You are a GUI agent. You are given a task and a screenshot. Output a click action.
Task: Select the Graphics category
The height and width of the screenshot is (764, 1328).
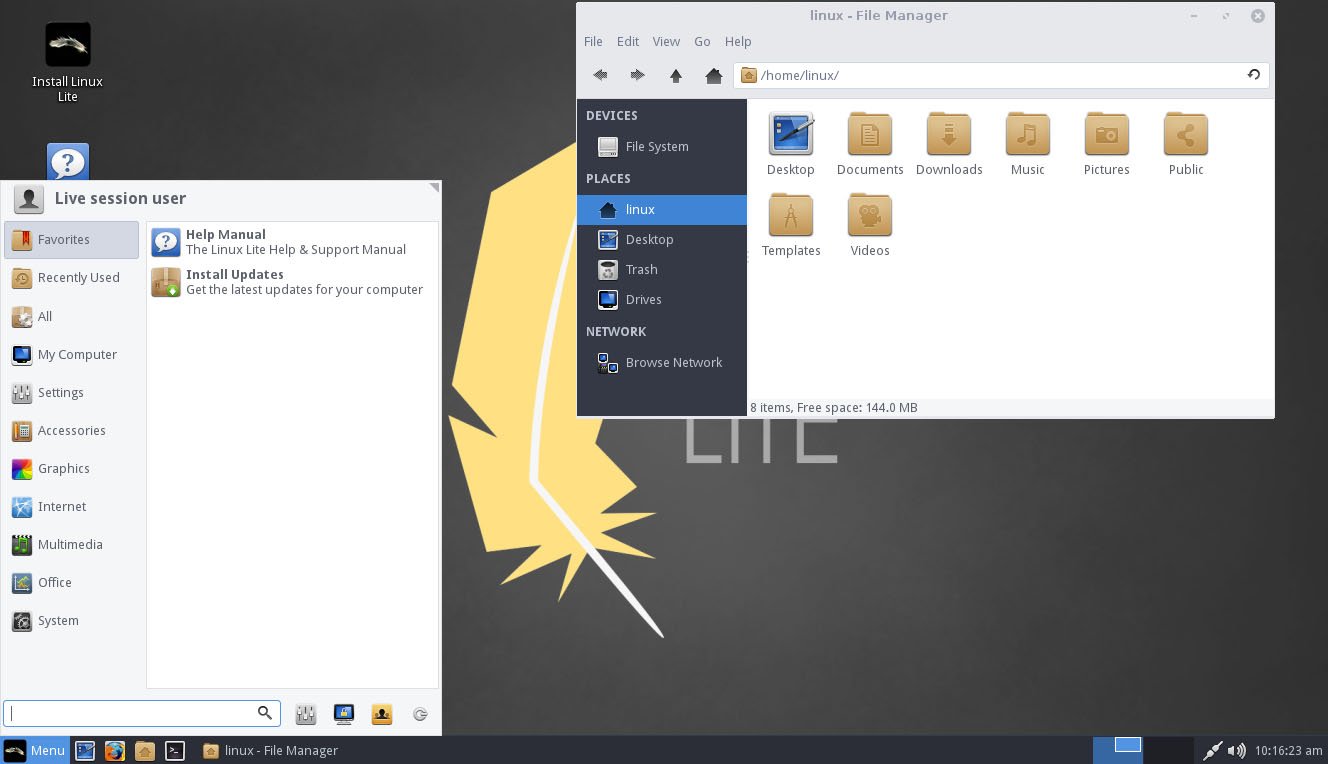click(x=72, y=468)
